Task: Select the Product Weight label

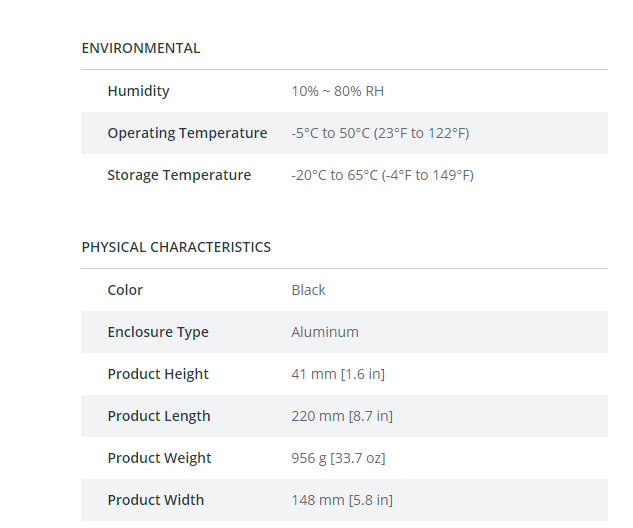Action: 159,458
